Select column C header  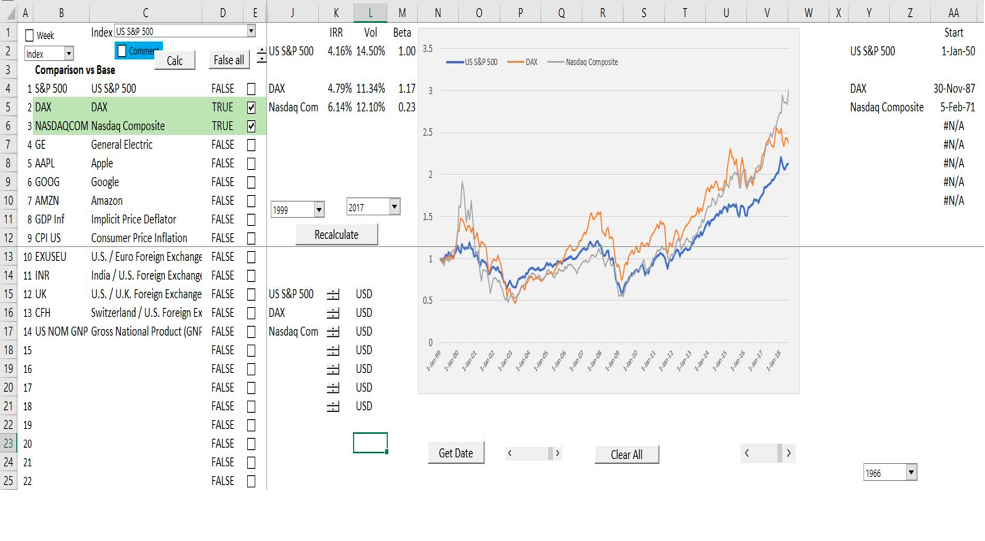point(145,12)
